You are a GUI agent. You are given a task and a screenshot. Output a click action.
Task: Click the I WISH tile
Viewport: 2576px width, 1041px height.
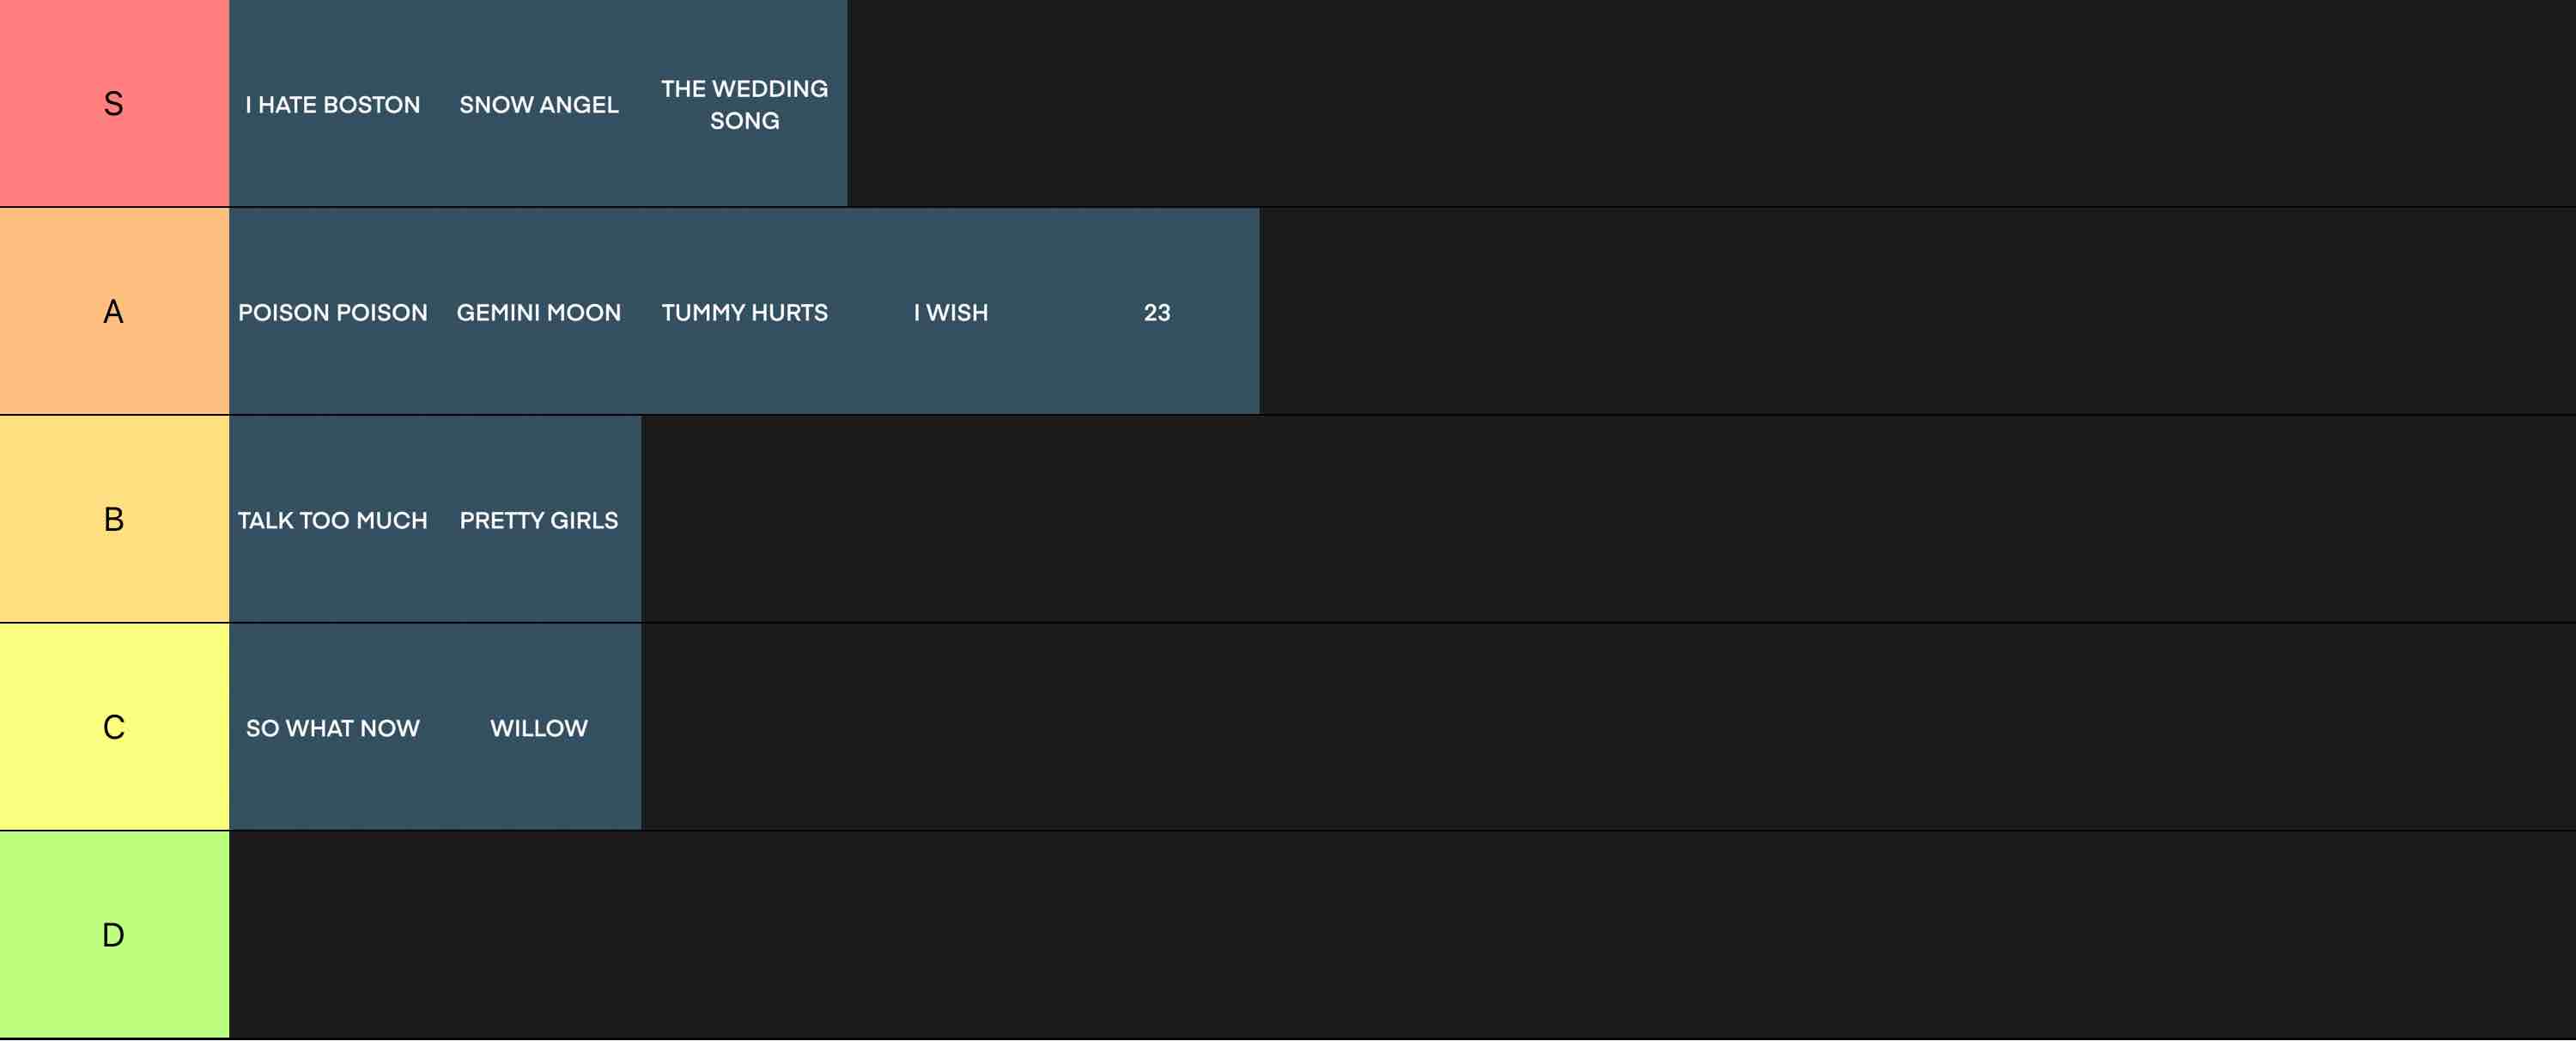pyautogui.click(x=950, y=311)
